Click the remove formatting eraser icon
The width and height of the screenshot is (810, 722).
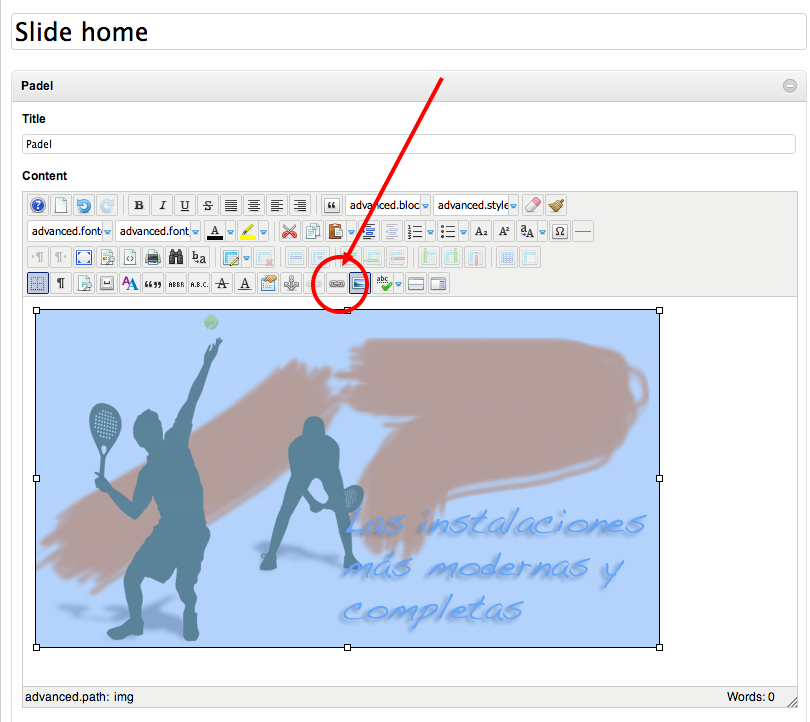pos(533,206)
